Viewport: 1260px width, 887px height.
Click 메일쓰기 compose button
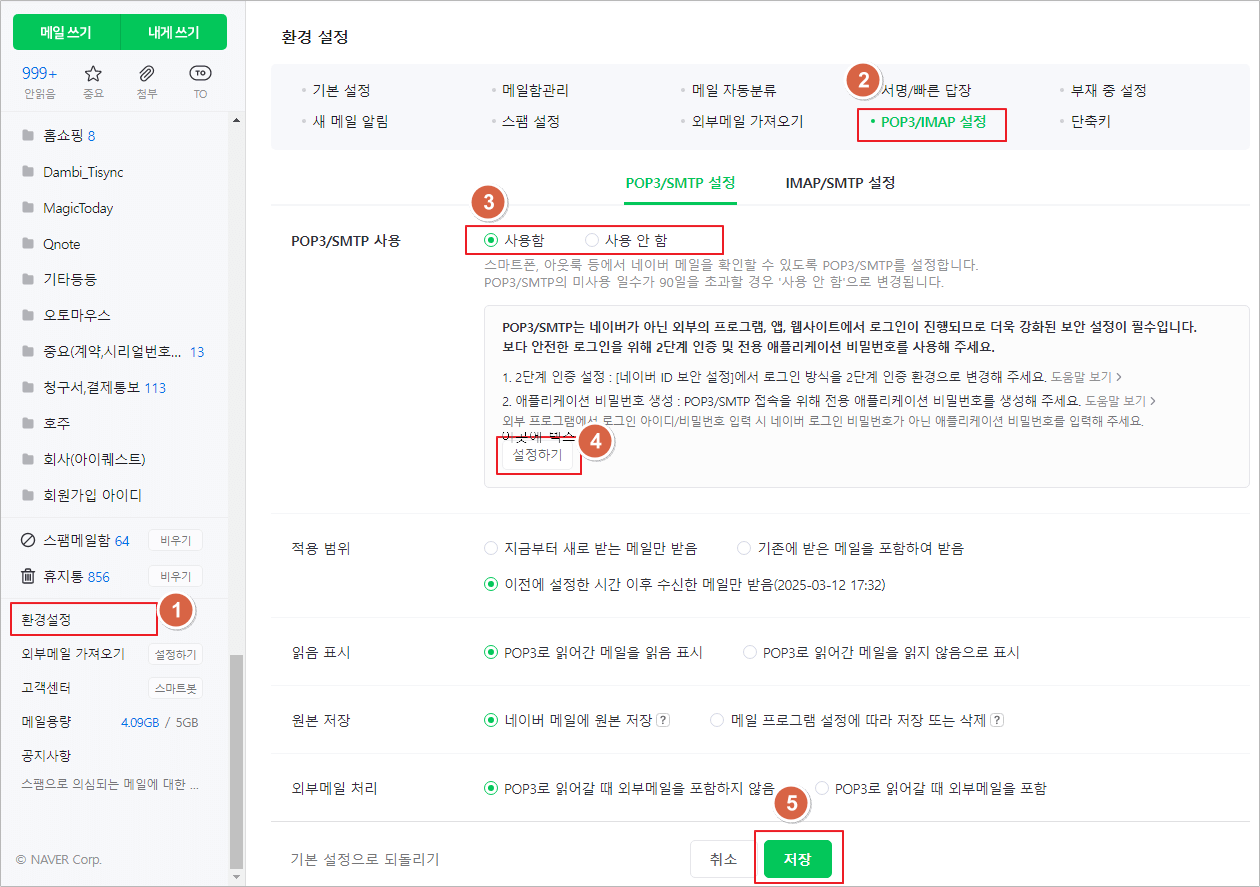coord(66,32)
